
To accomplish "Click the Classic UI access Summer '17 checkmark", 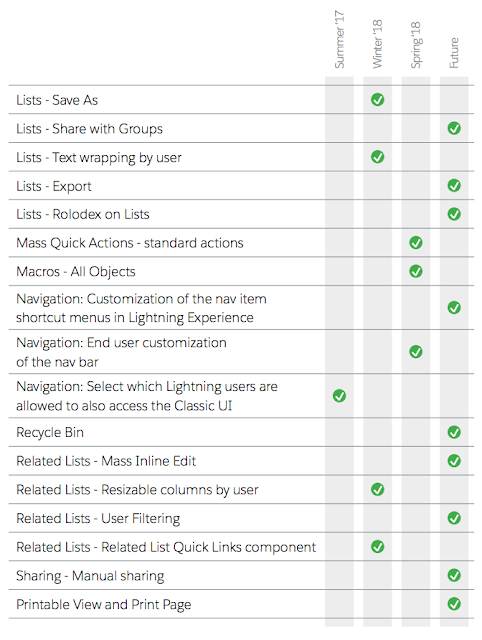I will pos(339,396).
